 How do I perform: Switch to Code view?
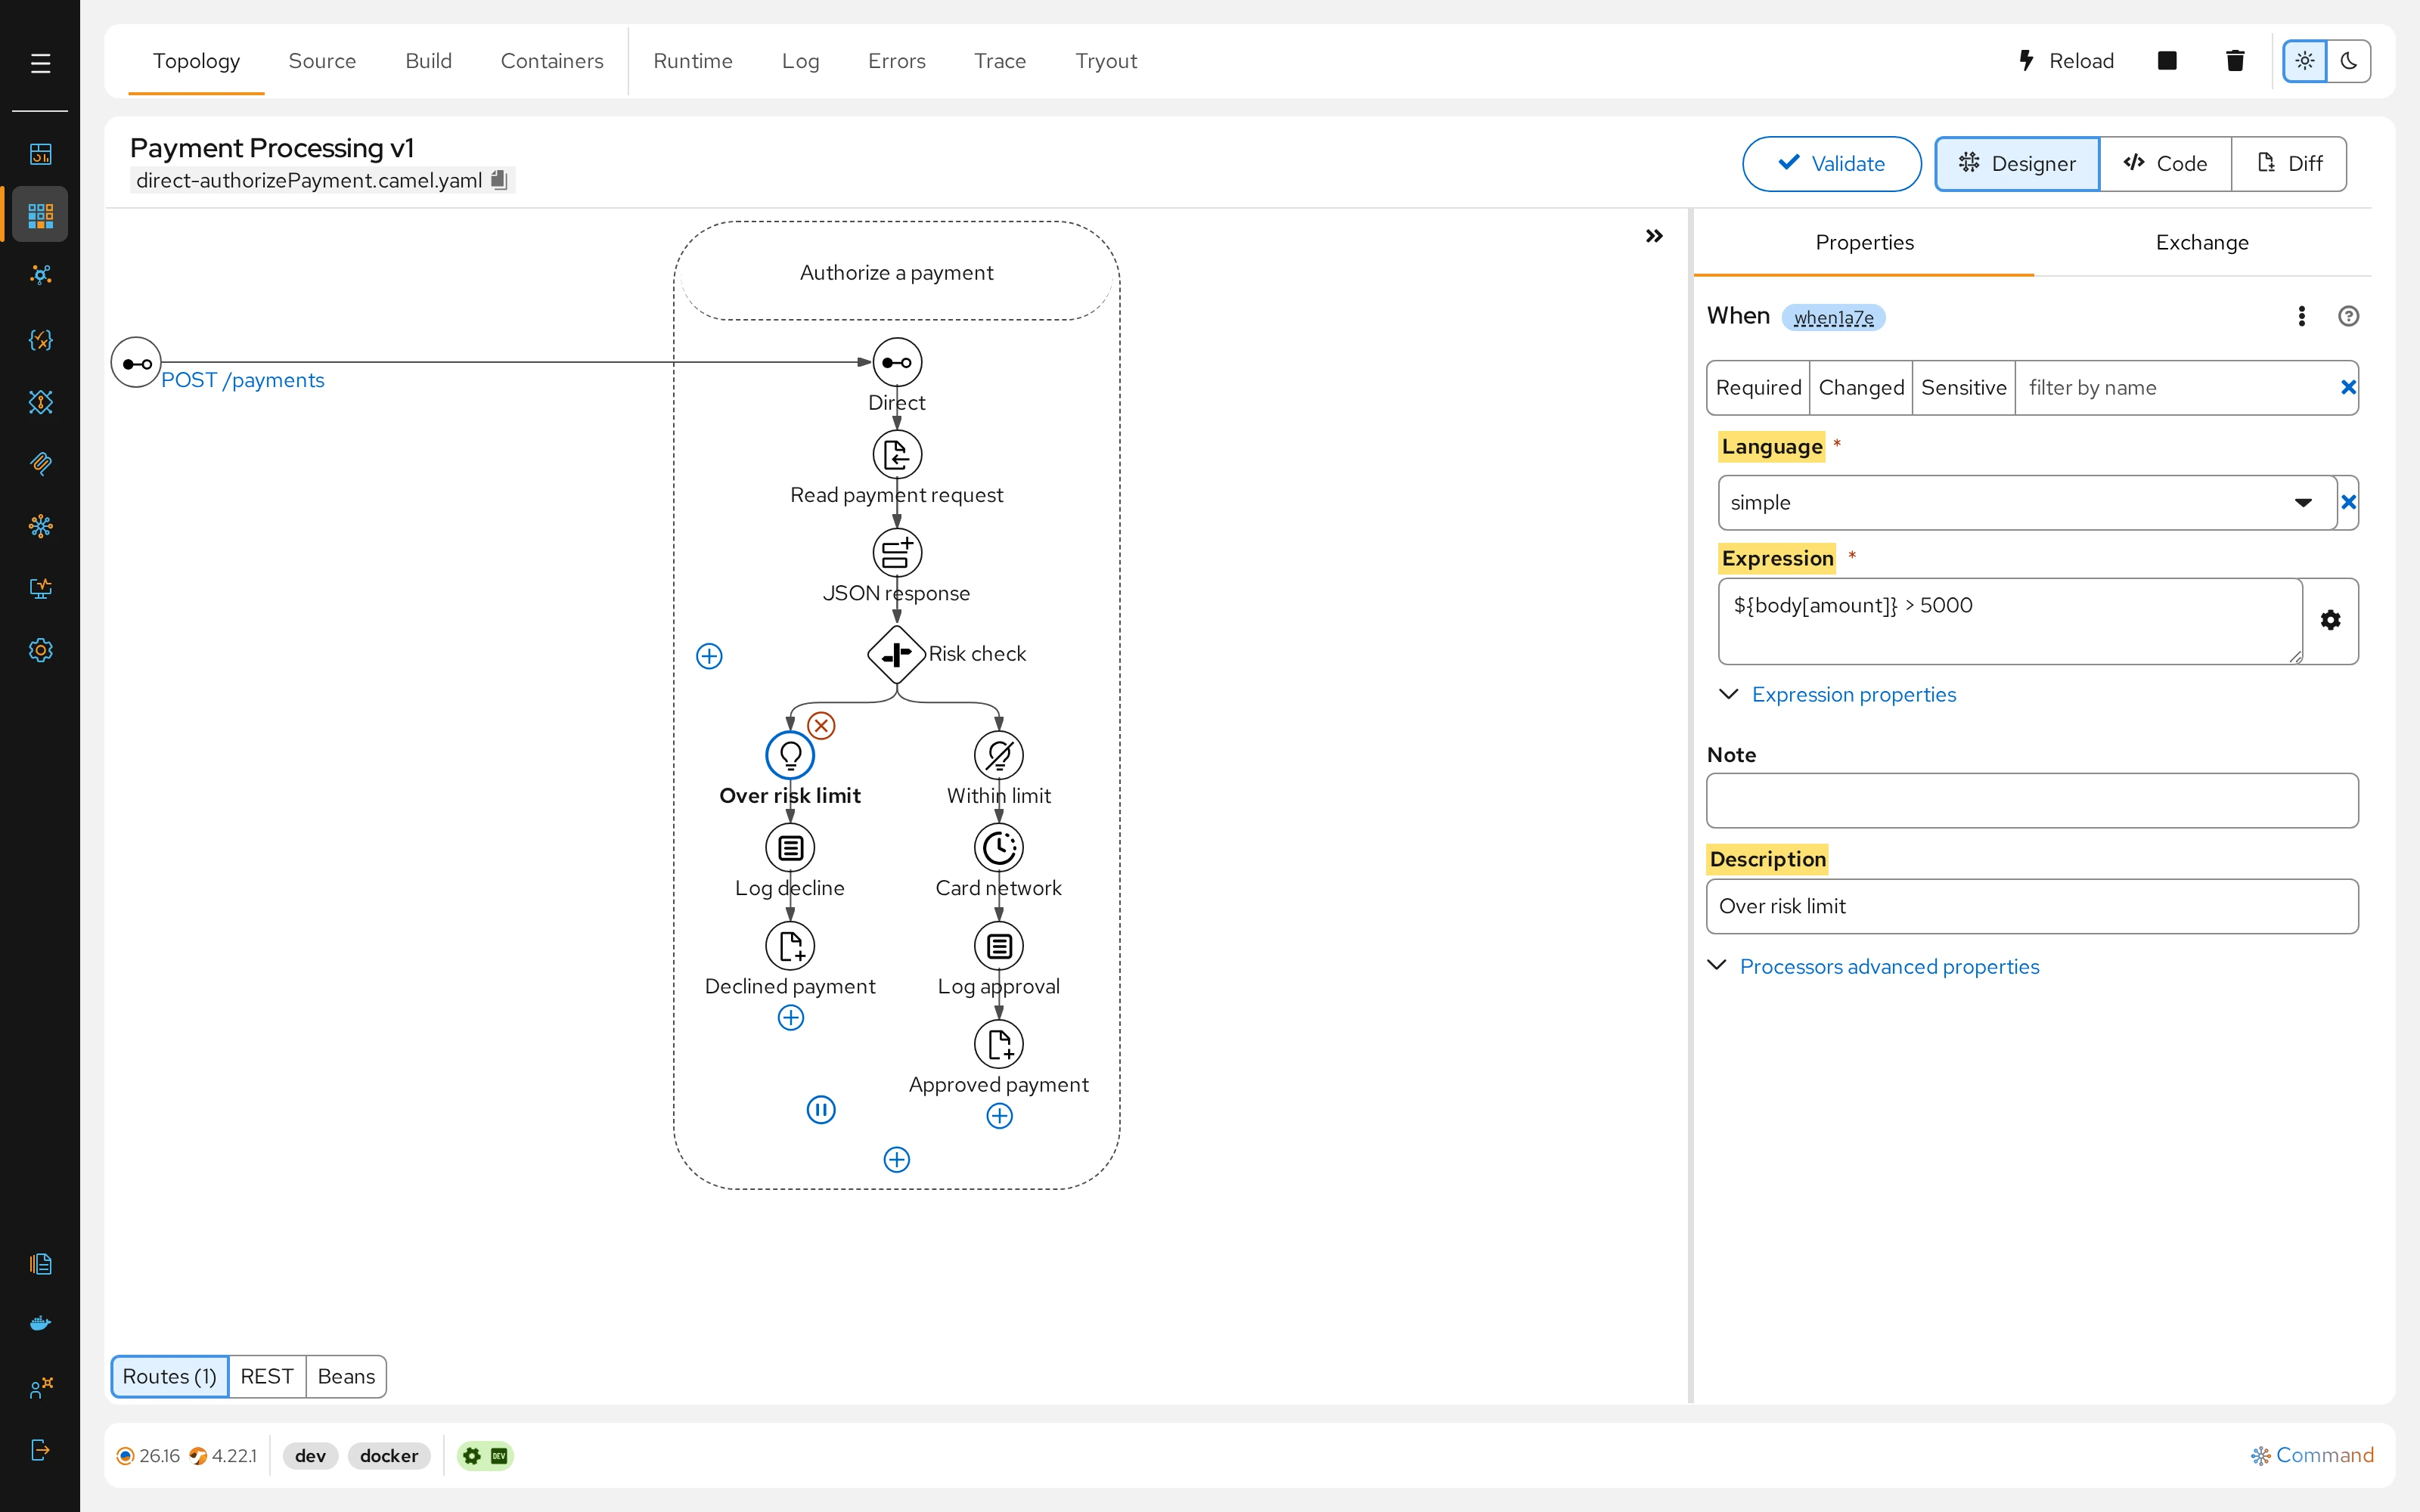pyautogui.click(x=2165, y=164)
